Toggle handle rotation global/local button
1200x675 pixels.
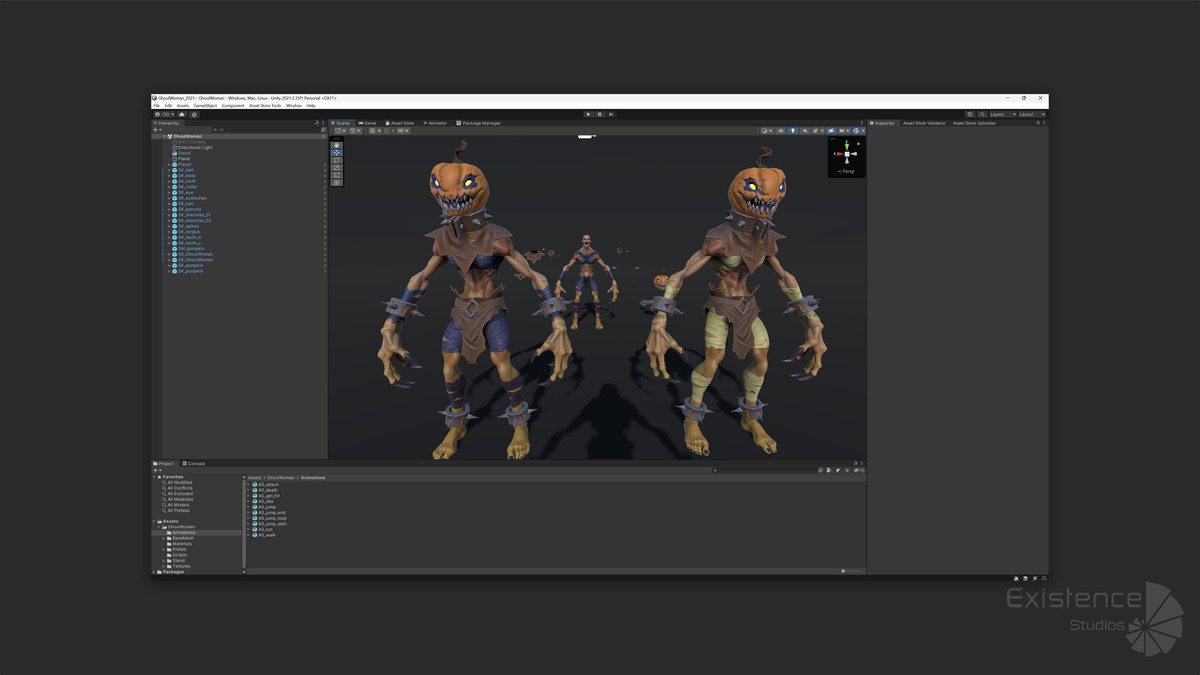pyautogui.click(x=357, y=131)
